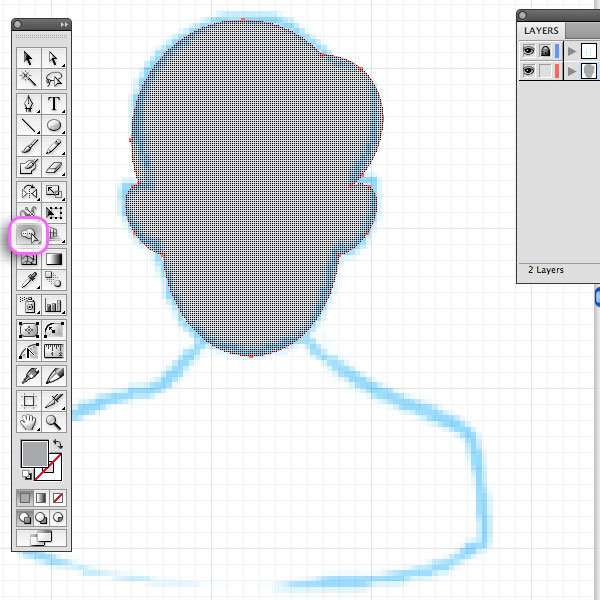Image resolution: width=600 pixels, height=600 pixels.
Task: Select the plug-shaped pen tool
Action: (28, 376)
